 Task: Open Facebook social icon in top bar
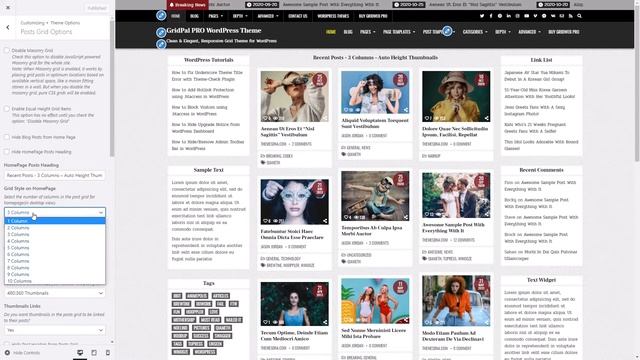pyautogui.click(x=491, y=16)
